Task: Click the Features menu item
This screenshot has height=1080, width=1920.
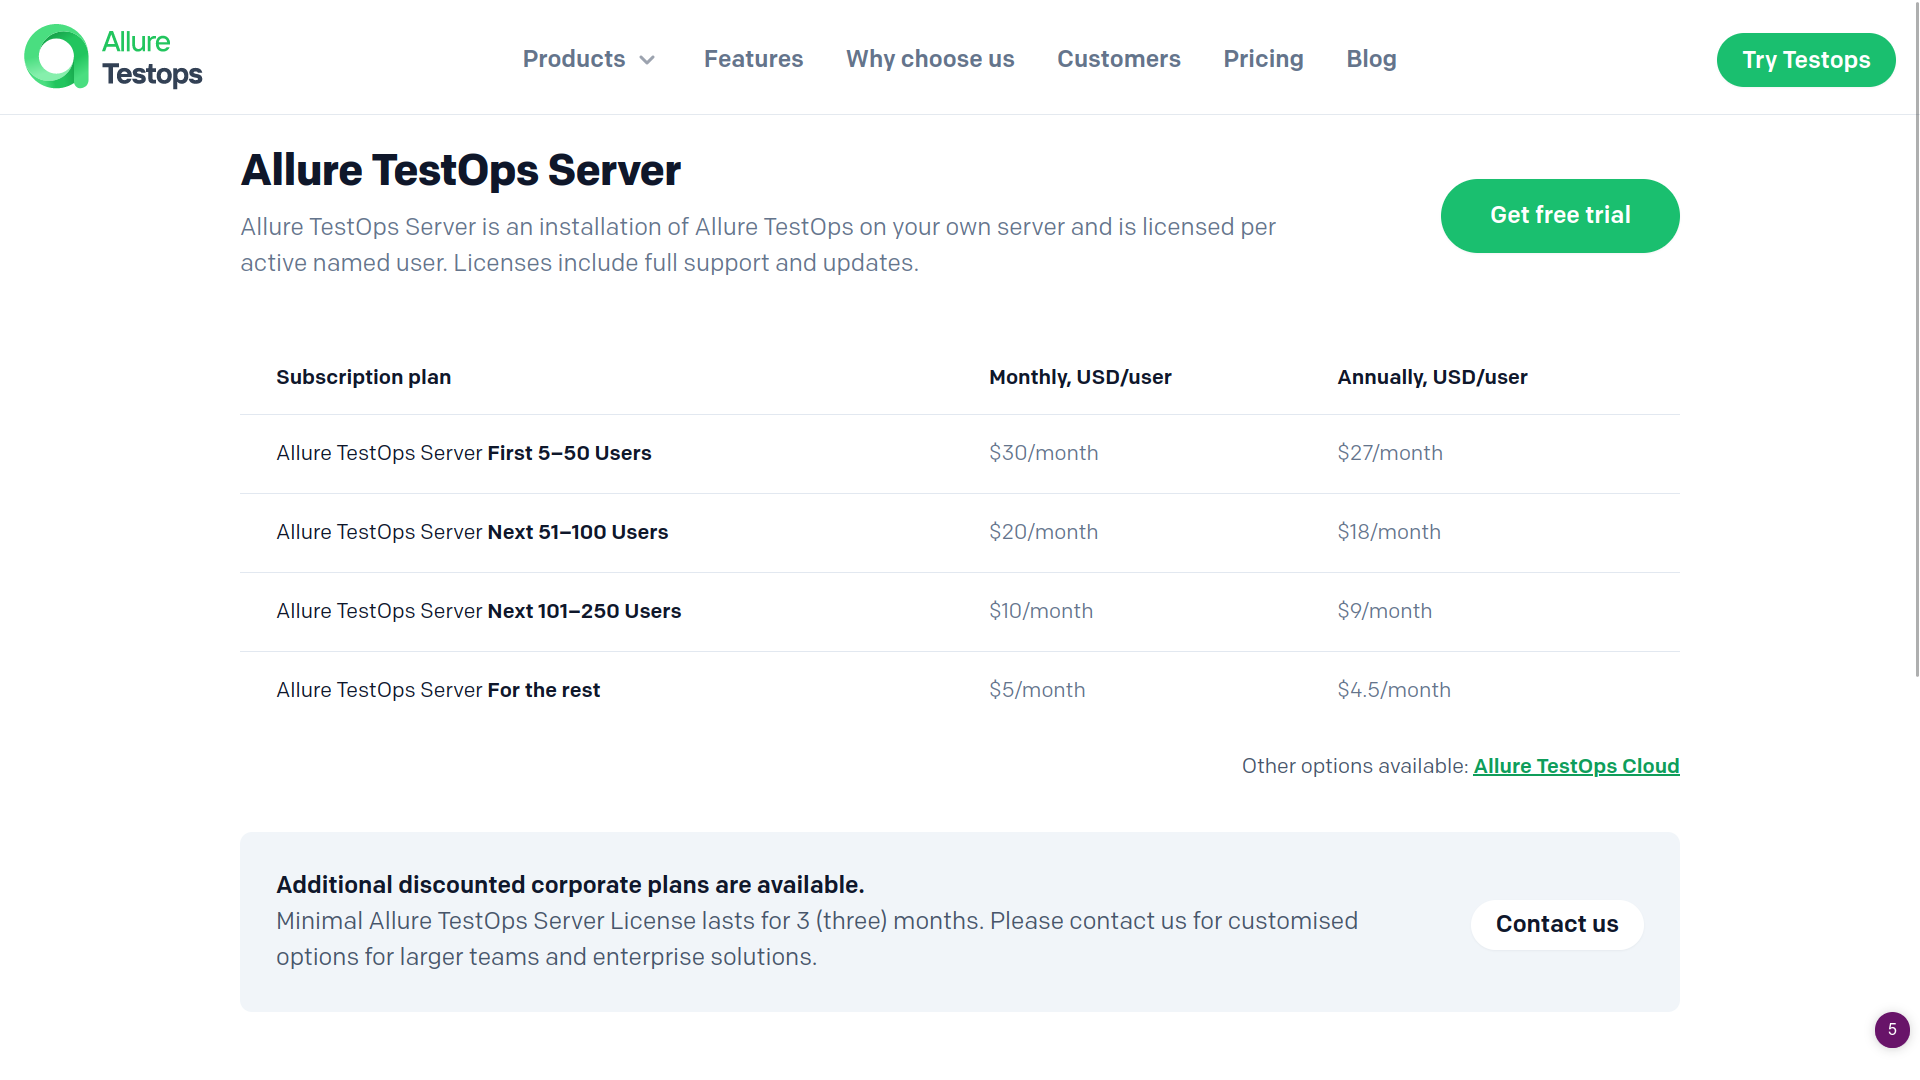Action: click(x=753, y=59)
